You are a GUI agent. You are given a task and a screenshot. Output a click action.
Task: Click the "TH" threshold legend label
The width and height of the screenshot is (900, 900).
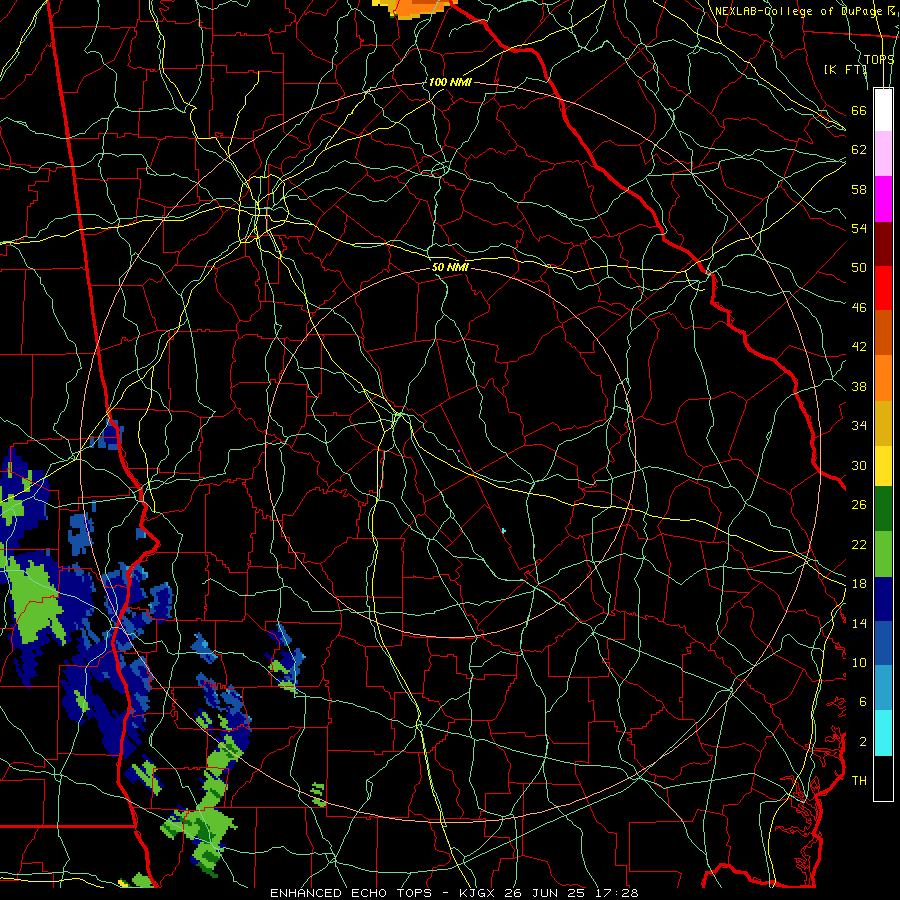click(859, 781)
